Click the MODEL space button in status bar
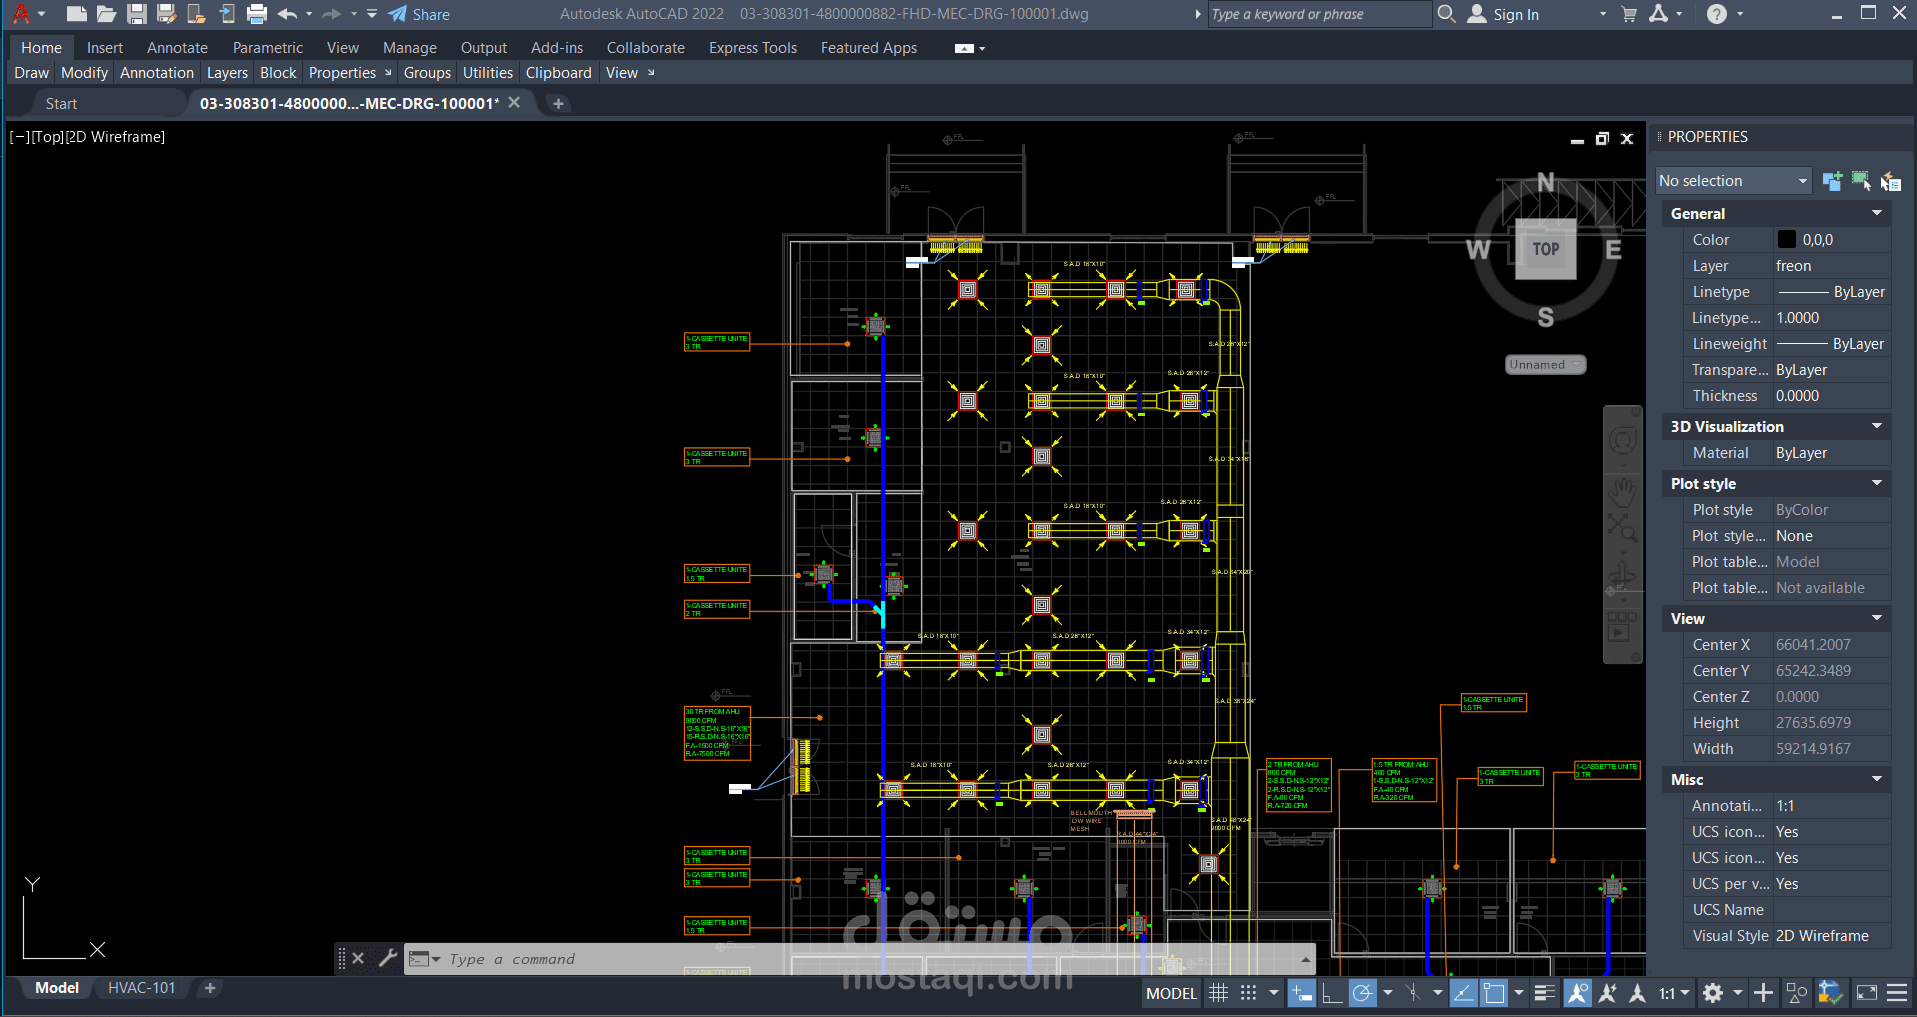 [x=1171, y=993]
